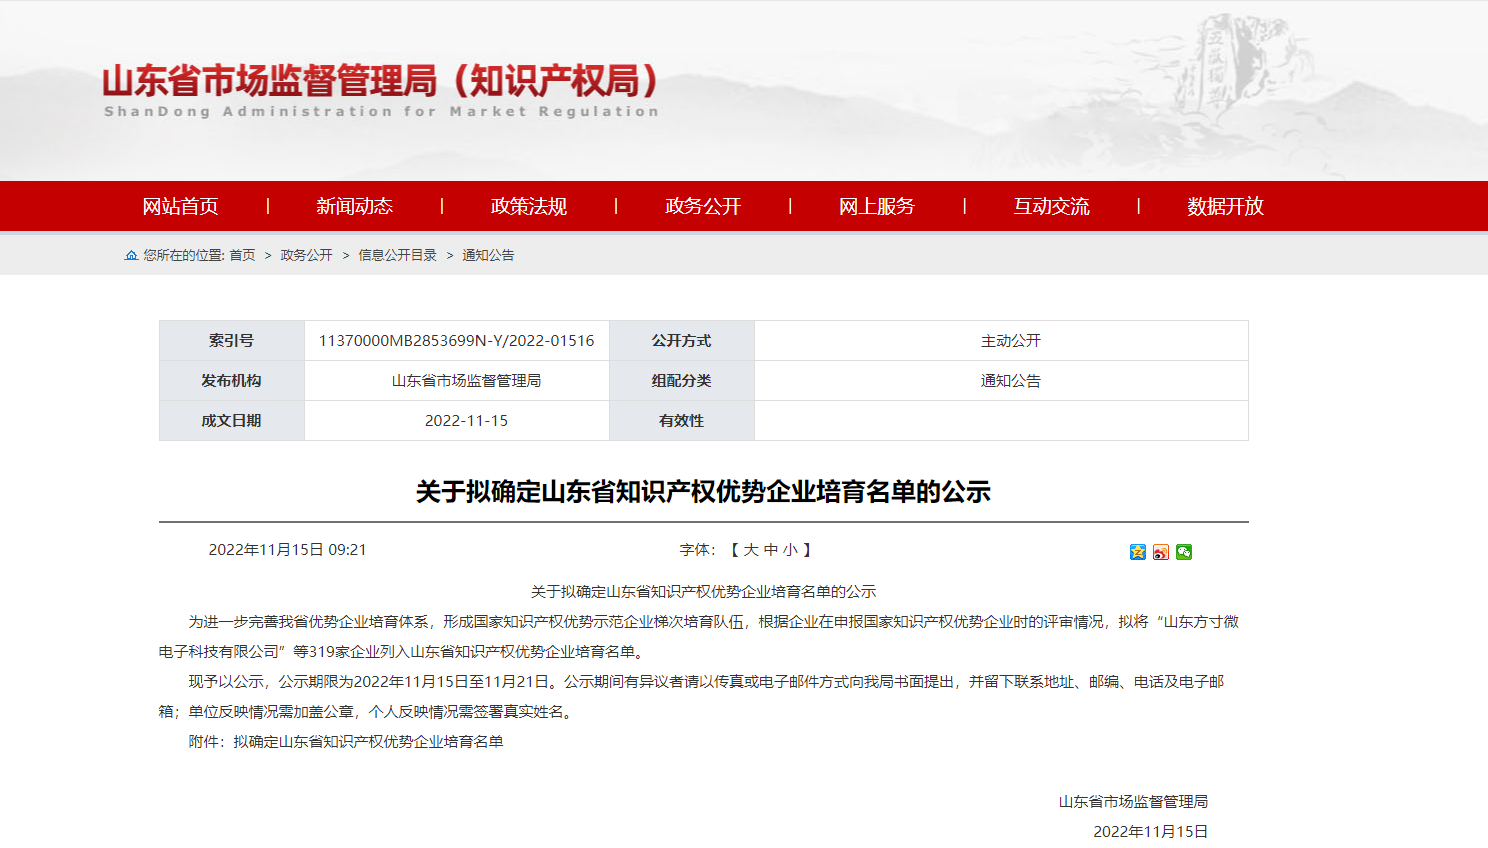Open the 新闻动态 menu
Screen dimensions: 1488x848
tap(354, 206)
